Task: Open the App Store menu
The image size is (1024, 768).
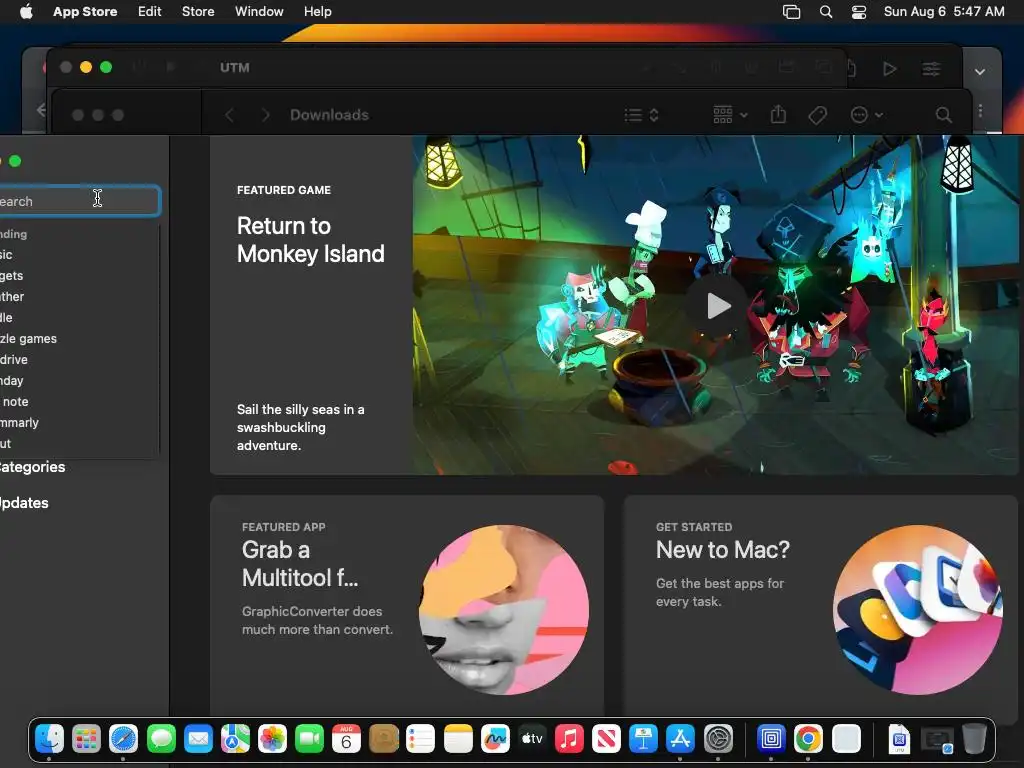Action: click(85, 12)
